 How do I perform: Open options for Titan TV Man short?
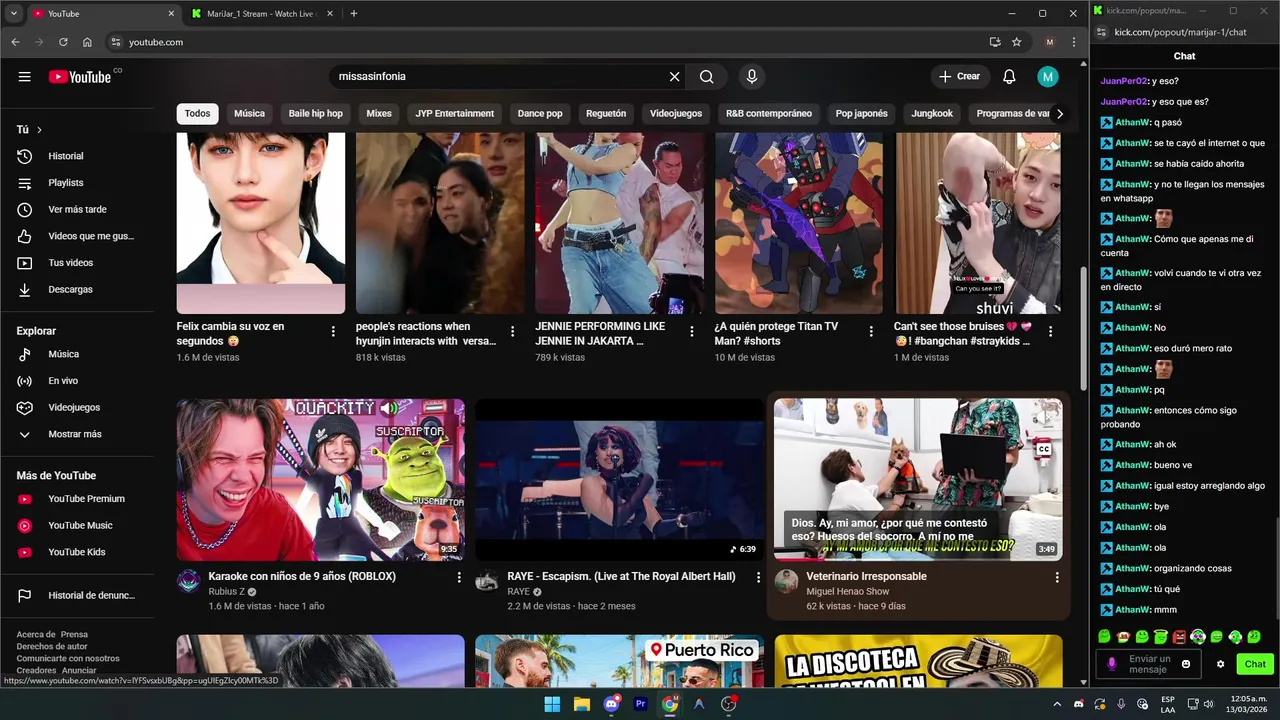[871, 331]
